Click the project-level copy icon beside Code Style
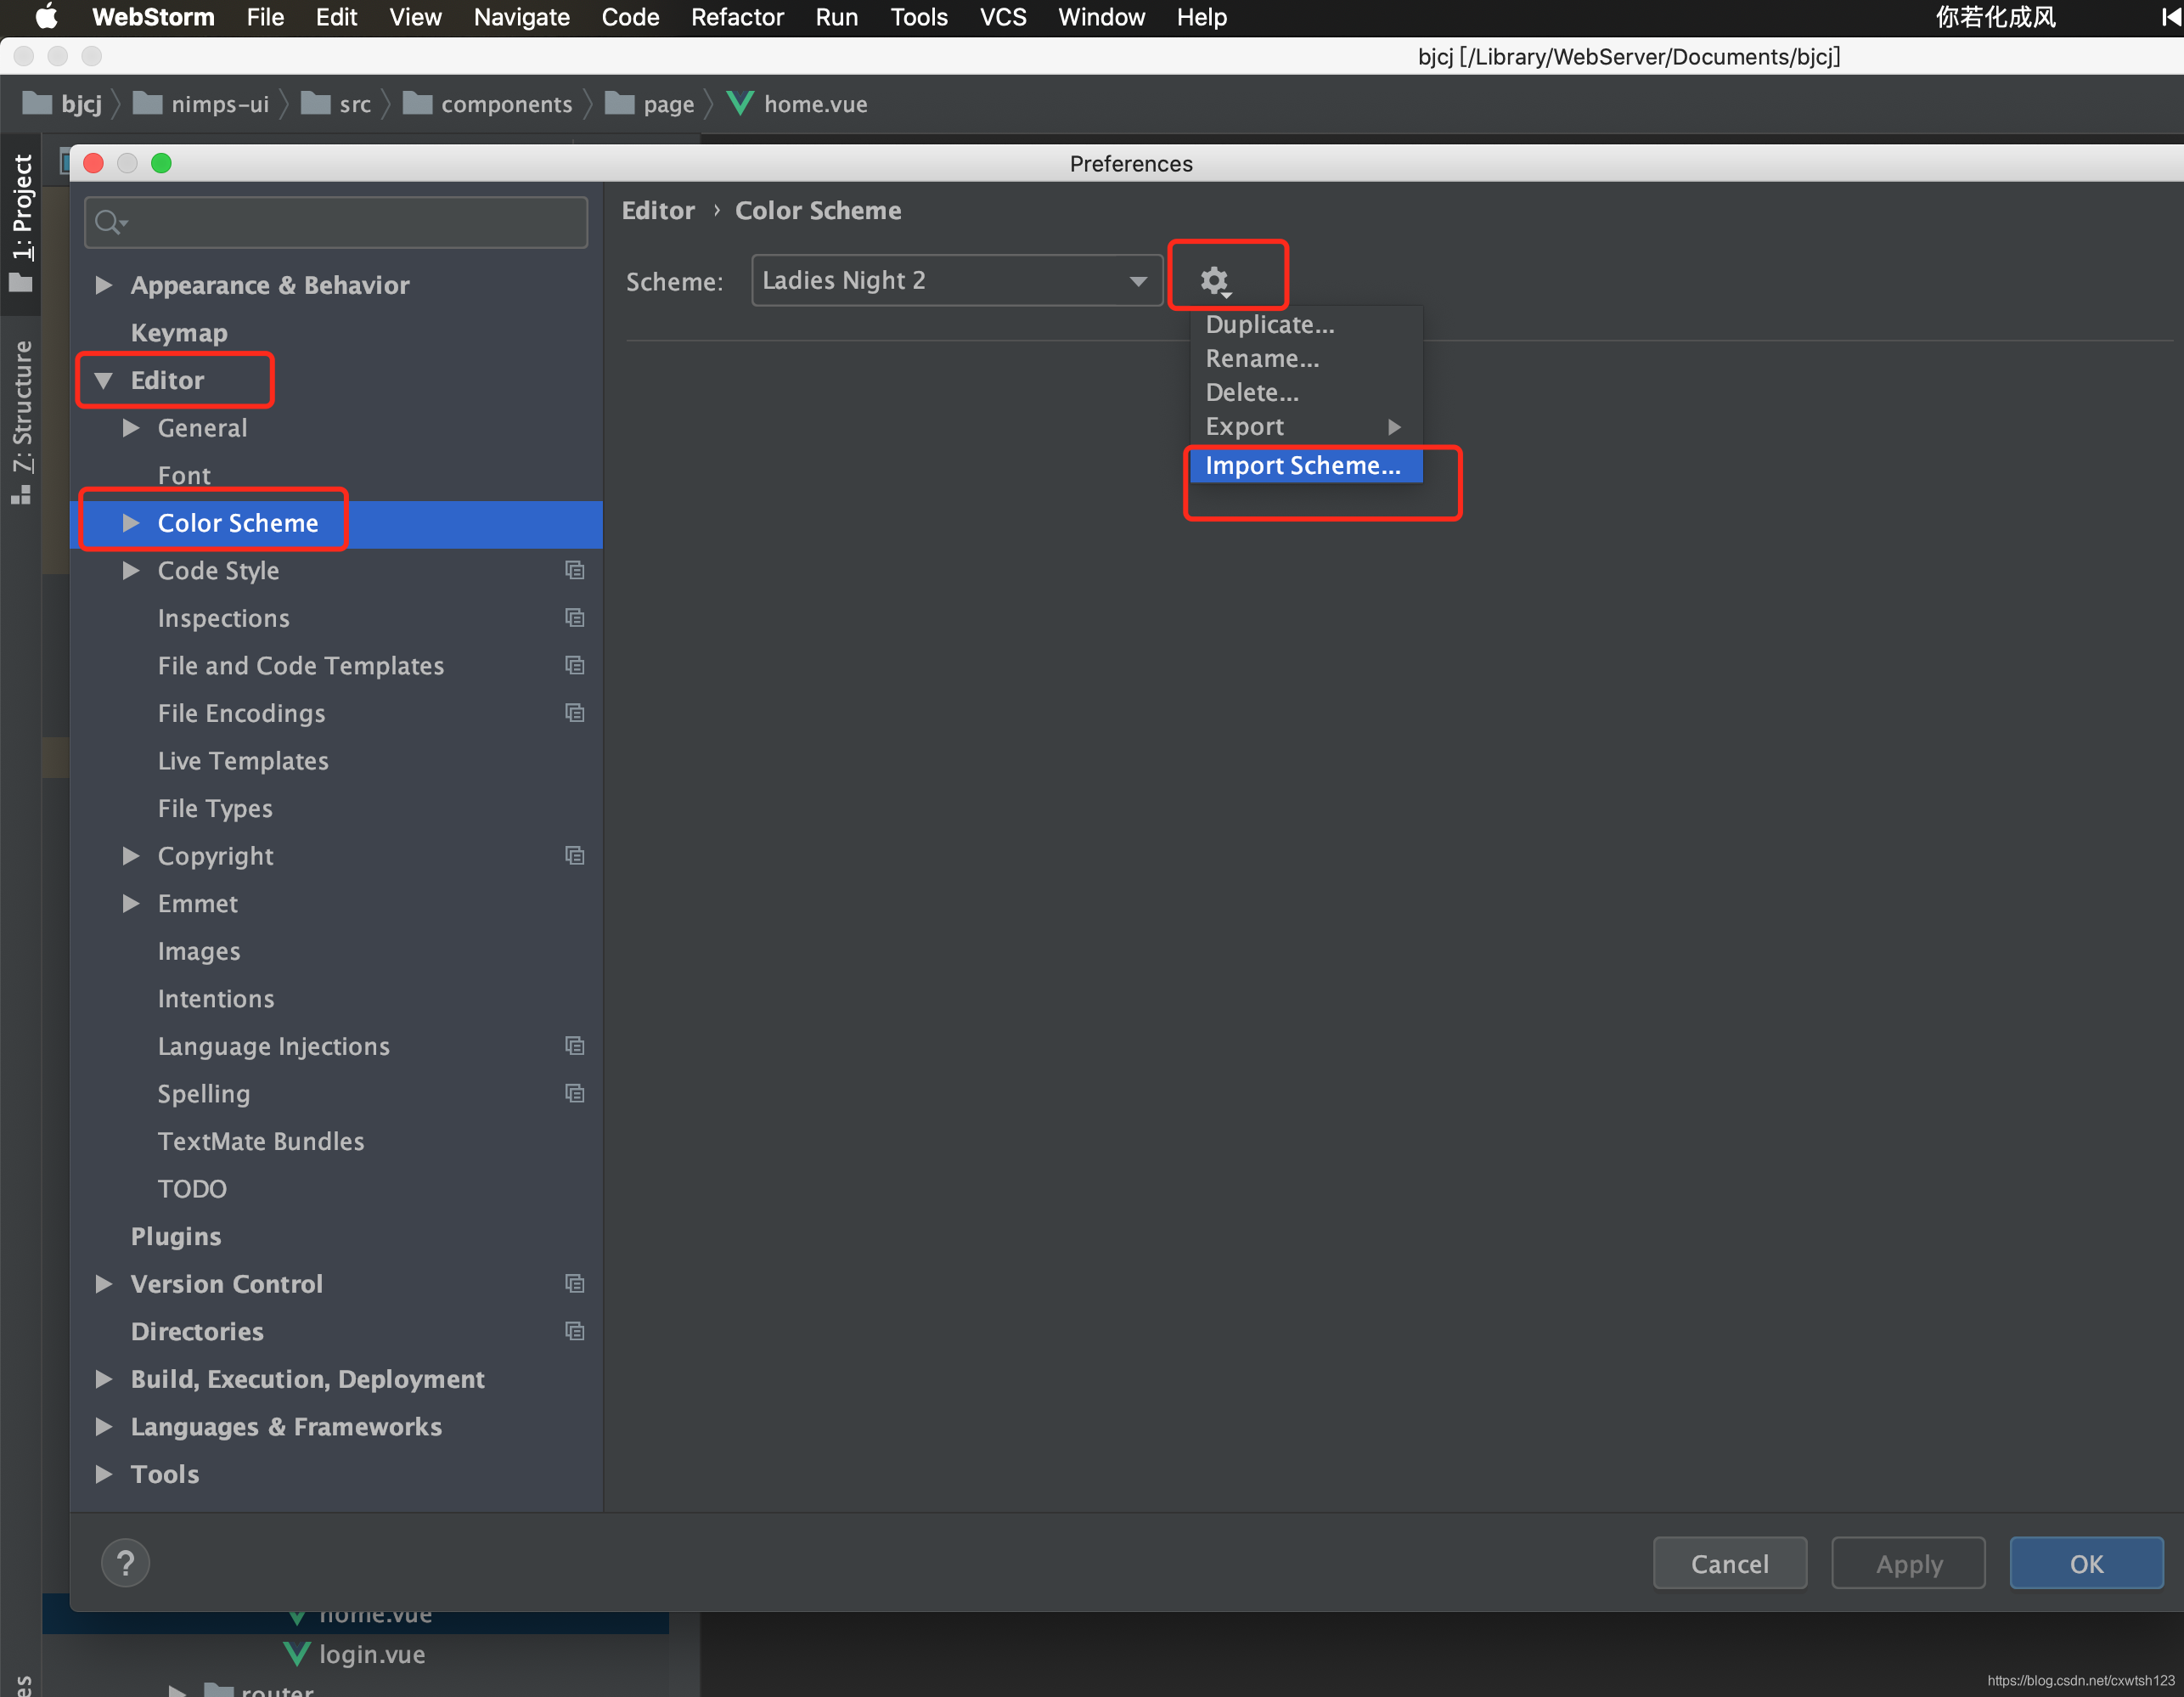The height and width of the screenshot is (1697, 2184). [x=574, y=570]
